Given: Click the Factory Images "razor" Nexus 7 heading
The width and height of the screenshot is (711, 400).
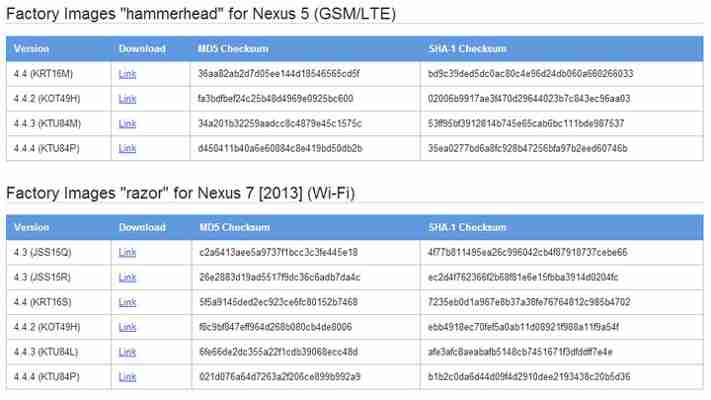Looking at the screenshot, I should coord(180,193).
